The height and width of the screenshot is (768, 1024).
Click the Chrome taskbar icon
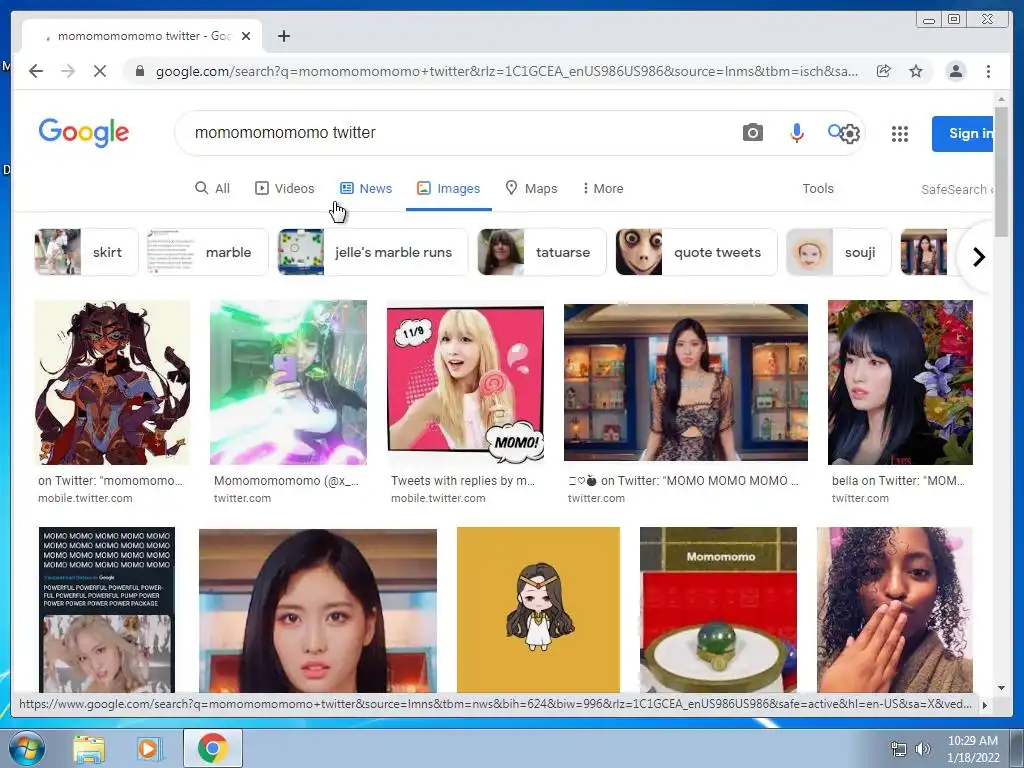(x=212, y=748)
